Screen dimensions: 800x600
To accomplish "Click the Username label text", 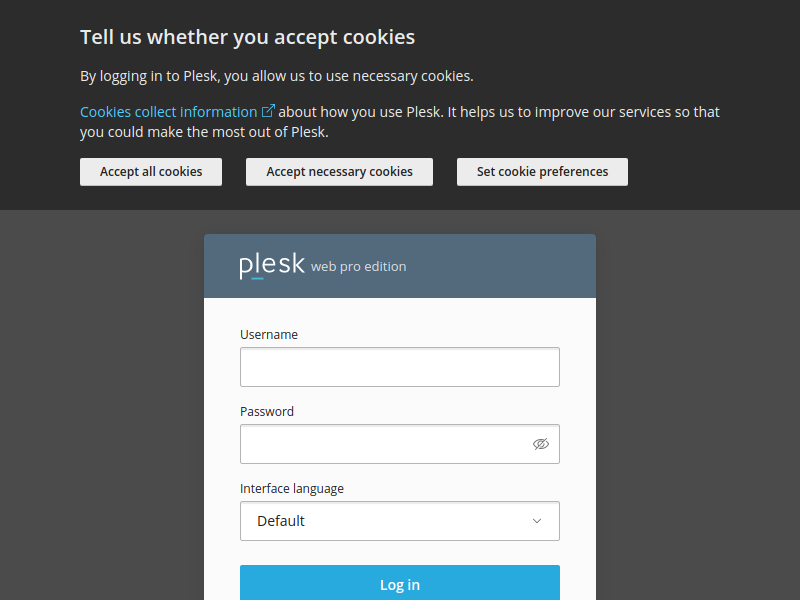I will (x=269, y=335).
